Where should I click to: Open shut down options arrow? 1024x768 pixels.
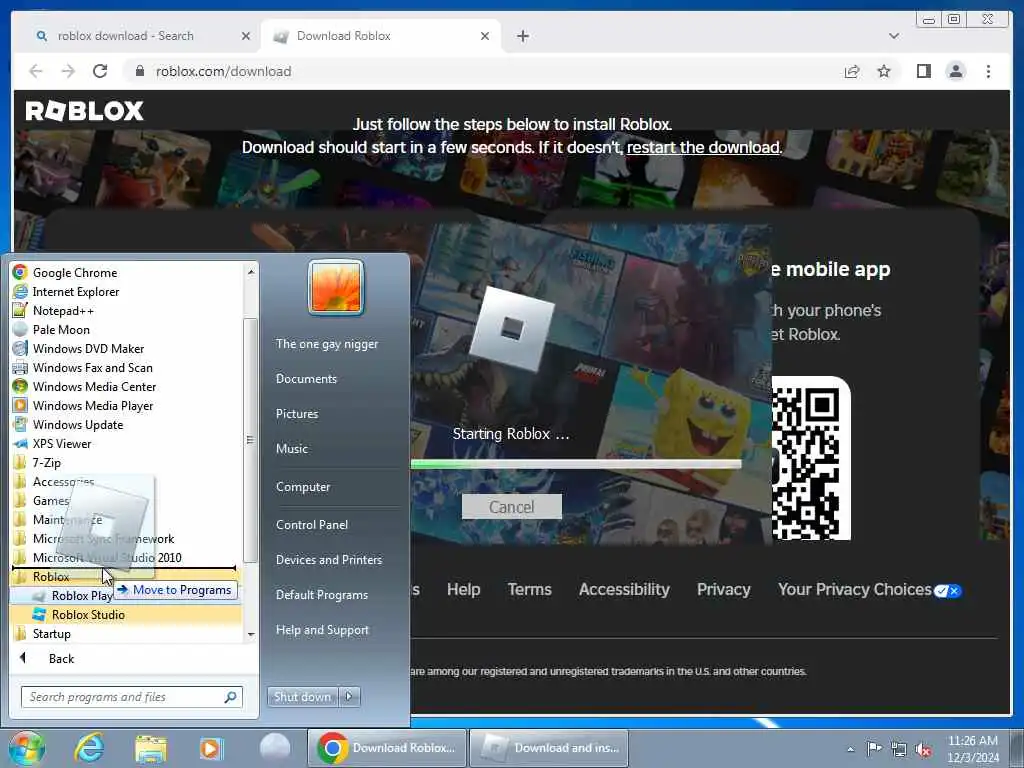(x=349, y=696)
